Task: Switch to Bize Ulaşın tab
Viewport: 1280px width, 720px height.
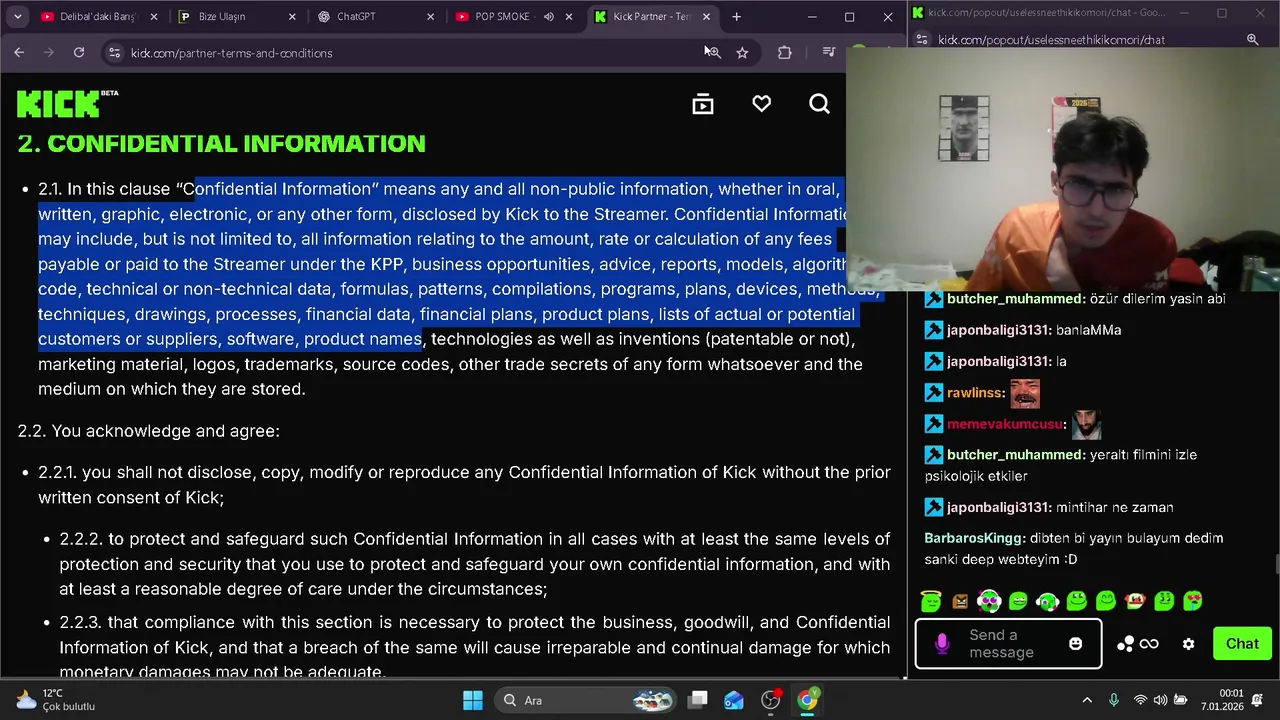Action: point(237,17)
